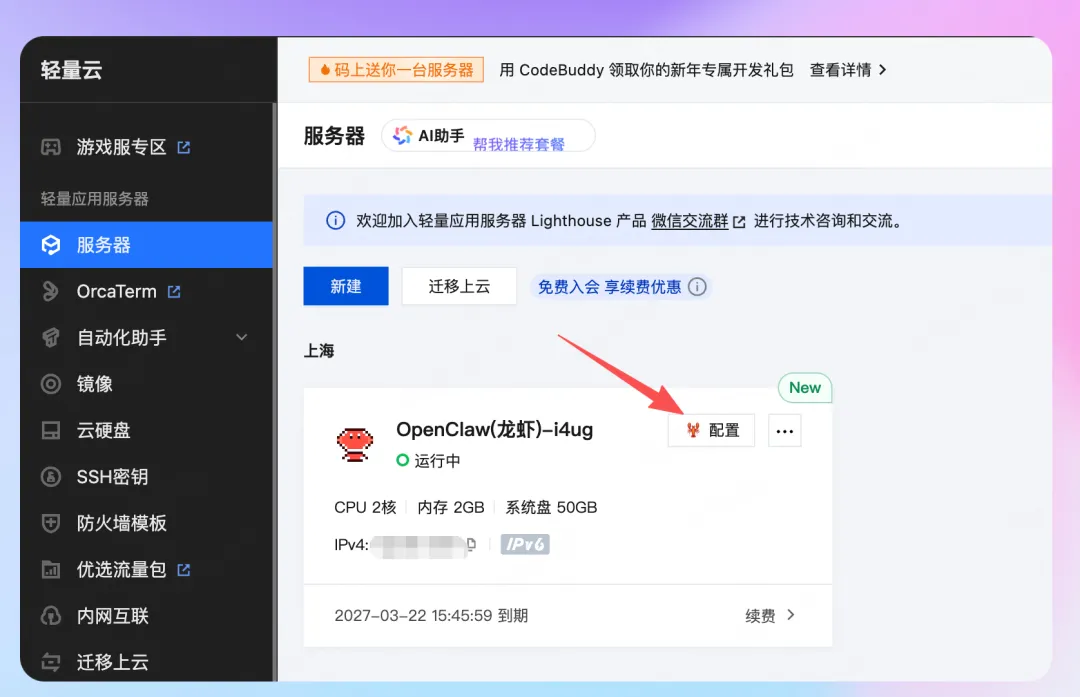Screen dimensions: 1080x697
Task: Open SSH密钥 in the sidebar
Action: (112, 477)
